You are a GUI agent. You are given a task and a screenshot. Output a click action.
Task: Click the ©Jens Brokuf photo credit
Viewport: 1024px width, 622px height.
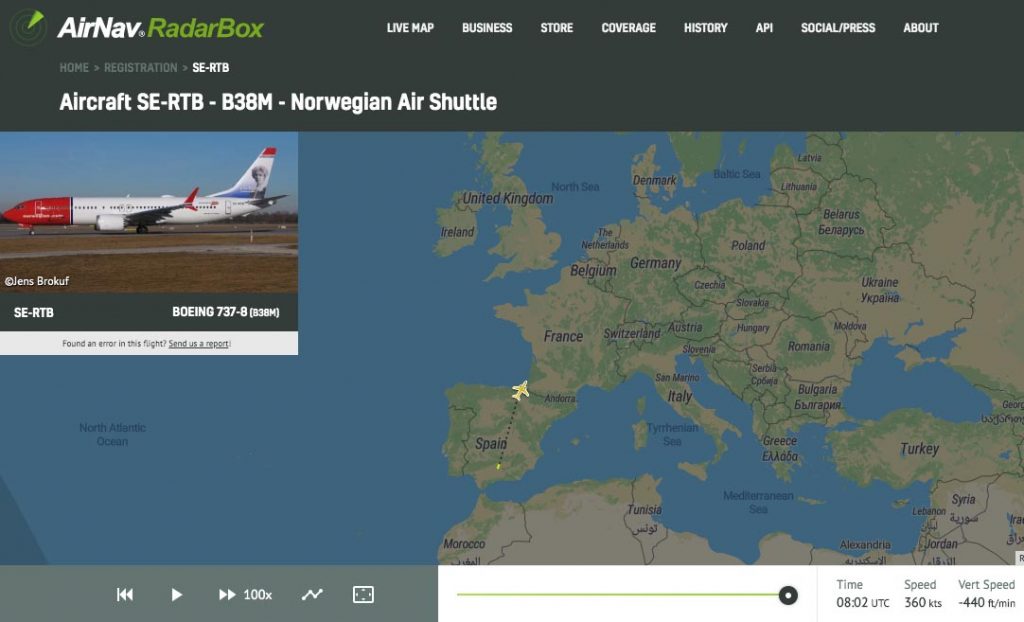(x=37, y=281)
